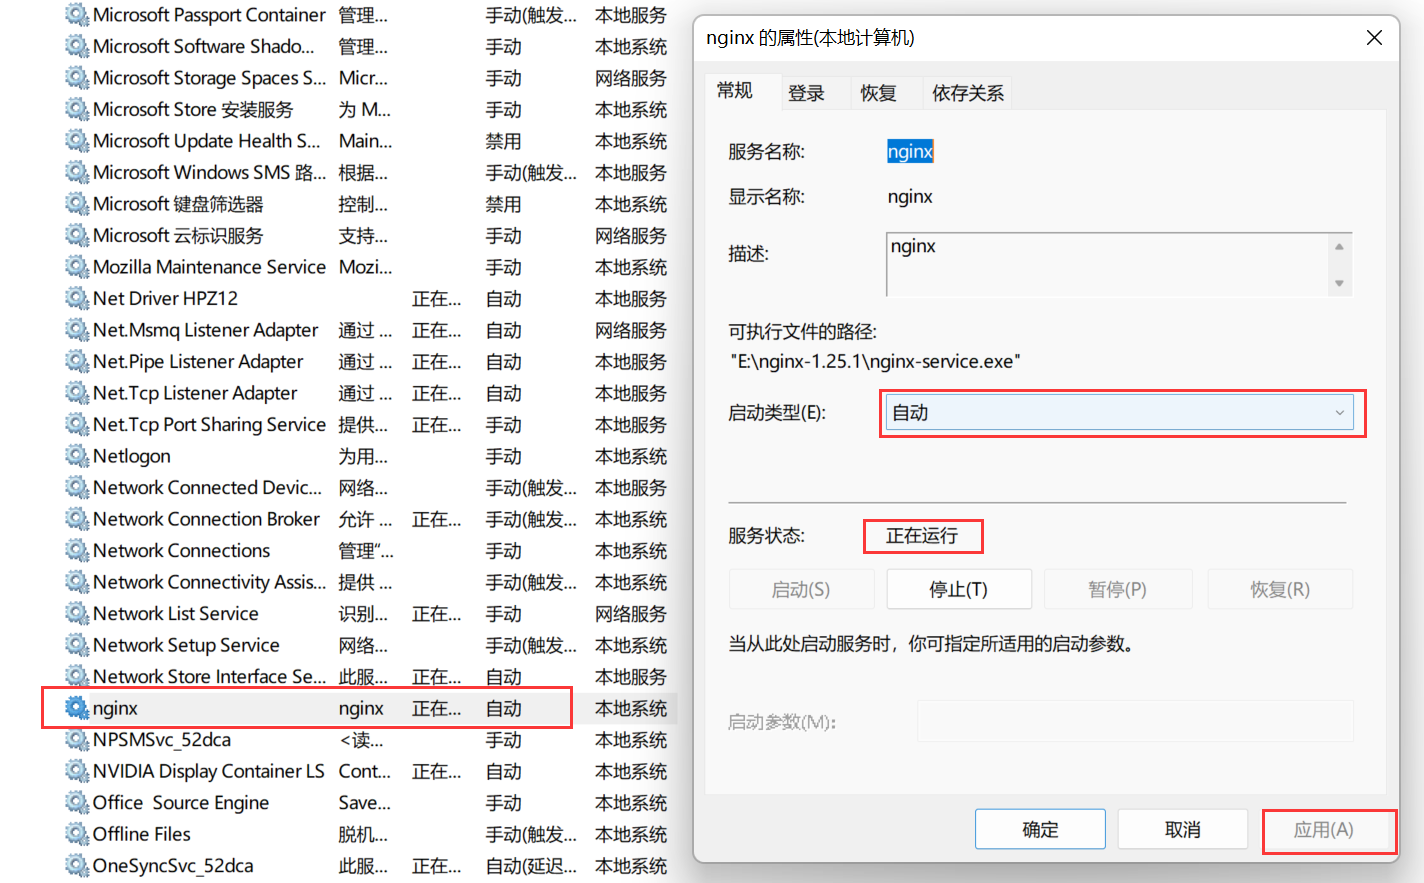Image resolution: width=1424 pixels, height=883 pixels.
Task: Open the 启动类型 dropdown
Action: 1119,413
